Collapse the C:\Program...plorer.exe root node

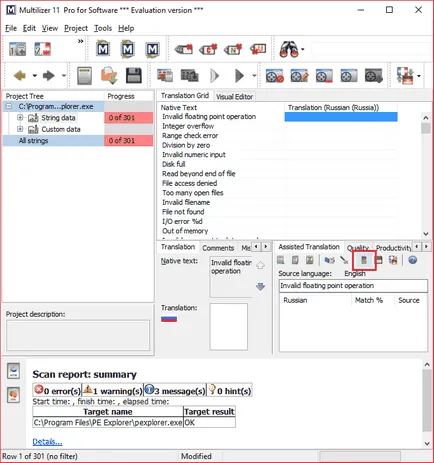[9, 107]
